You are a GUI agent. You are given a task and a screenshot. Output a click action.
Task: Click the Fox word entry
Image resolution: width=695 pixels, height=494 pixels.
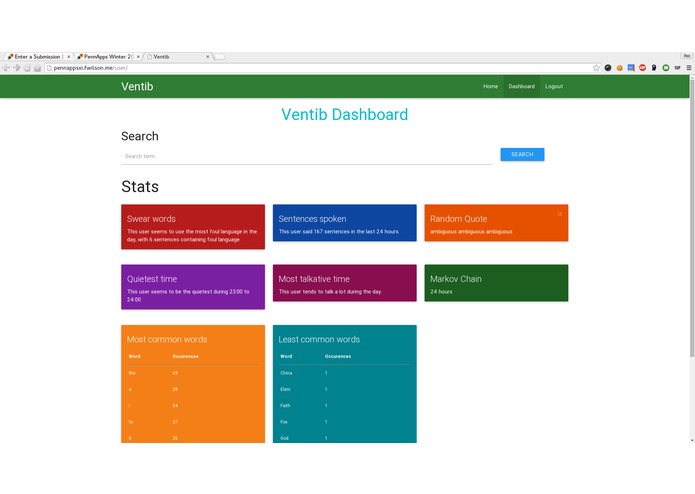(284, 422)
